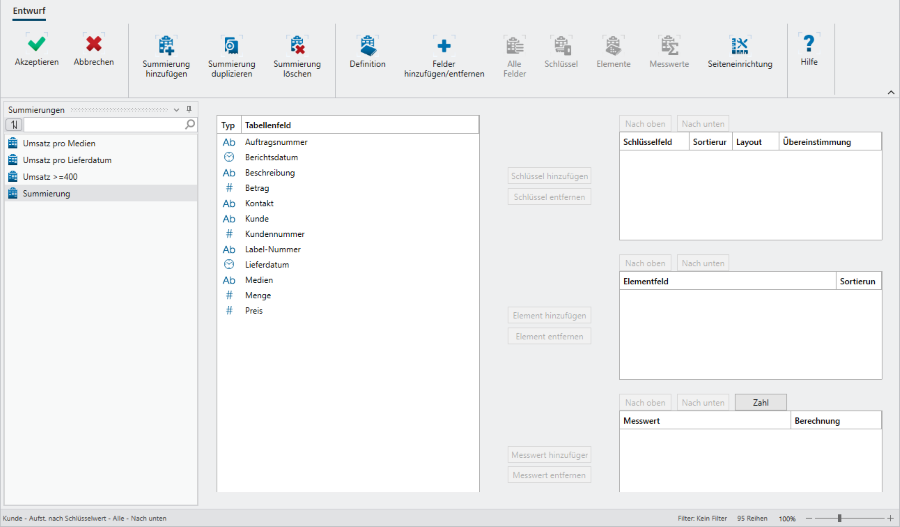Screen dimensions: 900x527
Task: Select the Lieferdatum field in the table
Action: (x=269, y=265)
